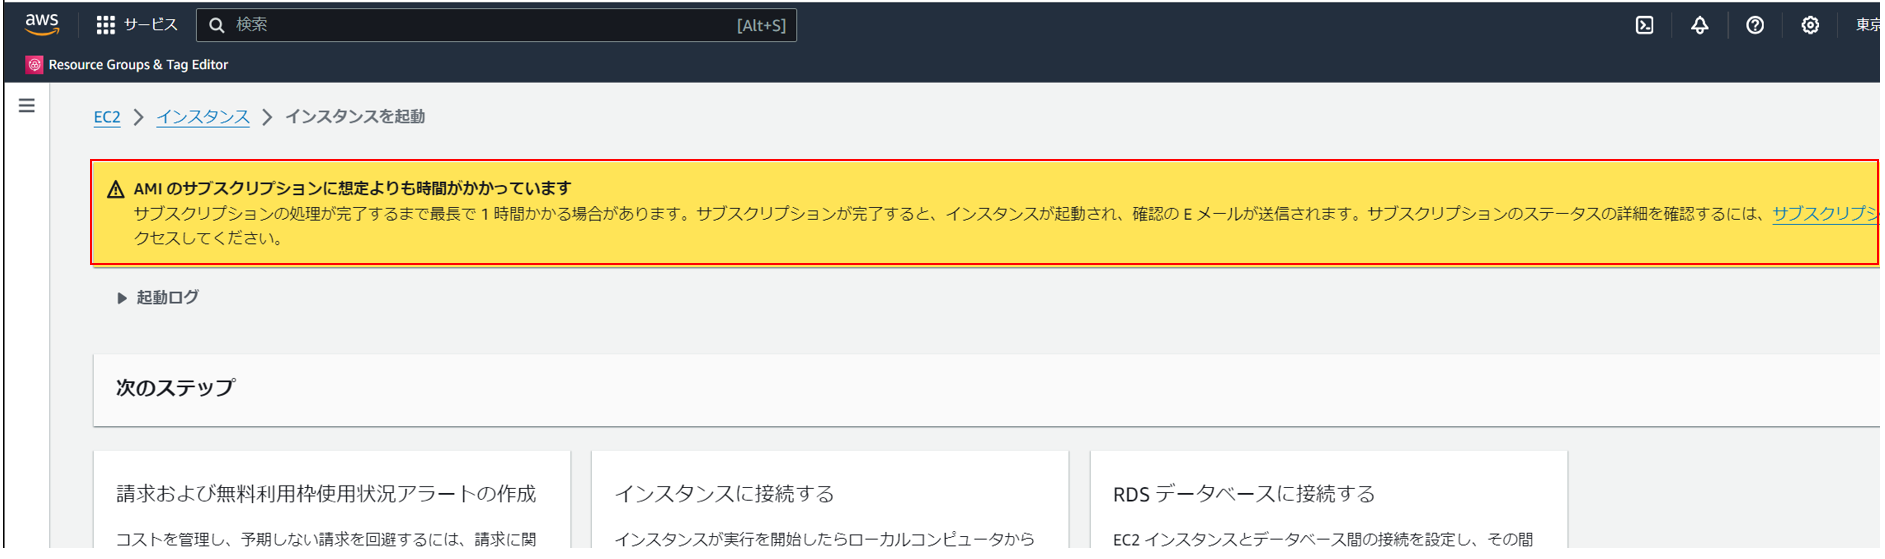1885x559 pixels.
Task: Open the help question mark icon
Action: pyautogui.click(x=1754, y=25)
